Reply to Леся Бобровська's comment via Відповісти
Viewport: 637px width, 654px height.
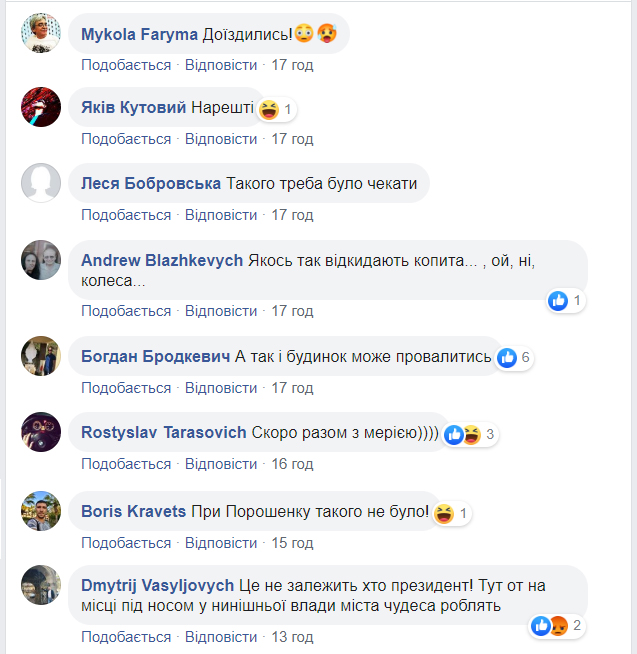pos(221,215)
